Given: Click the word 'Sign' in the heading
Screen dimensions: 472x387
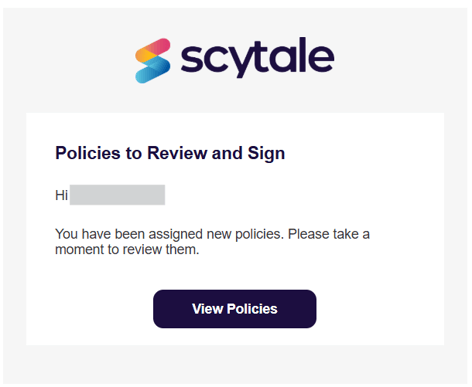Looking at the screenshot, I should [x=266, y=154].
